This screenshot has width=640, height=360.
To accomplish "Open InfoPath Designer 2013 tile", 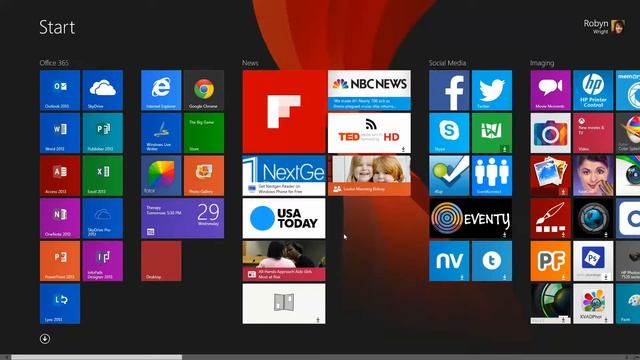I will tap(102, 261).
